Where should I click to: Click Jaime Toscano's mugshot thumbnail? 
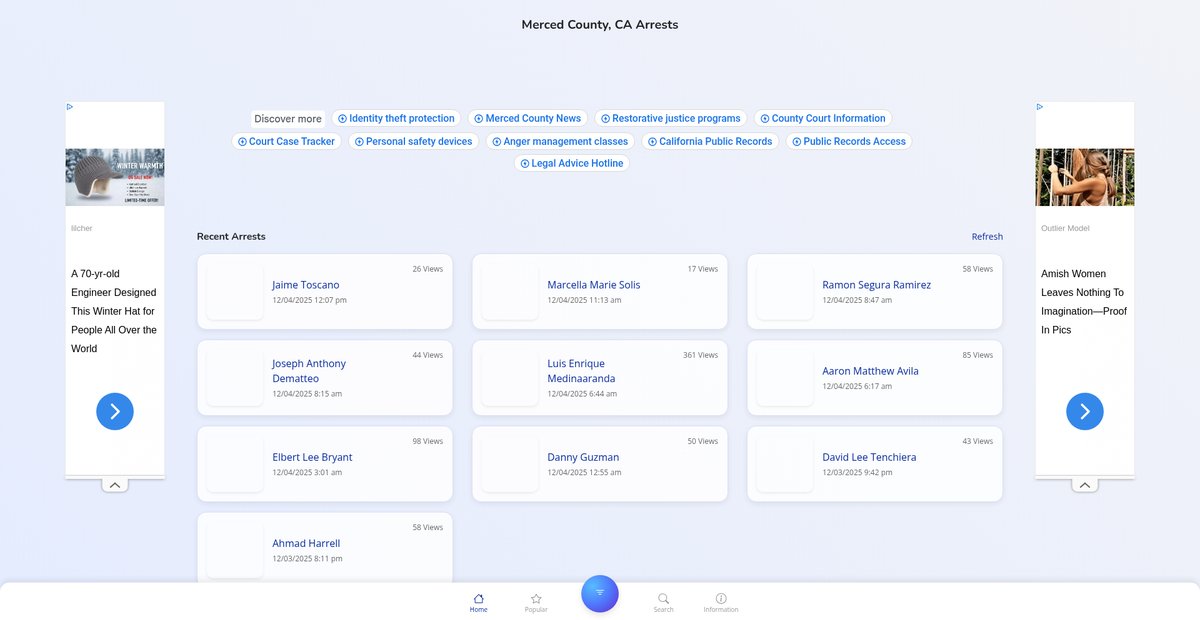pos(235,292)
